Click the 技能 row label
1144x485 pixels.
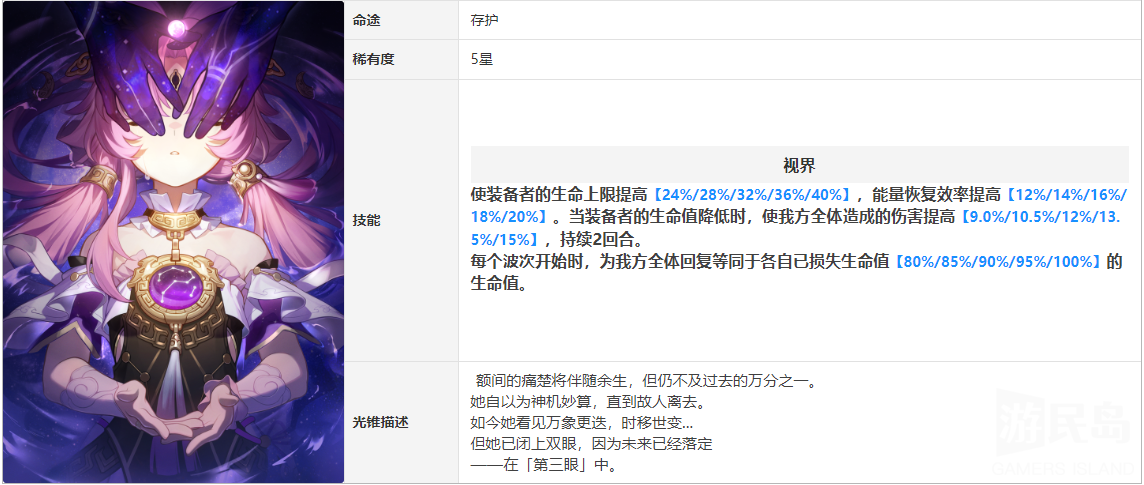[x=367, y=220]
